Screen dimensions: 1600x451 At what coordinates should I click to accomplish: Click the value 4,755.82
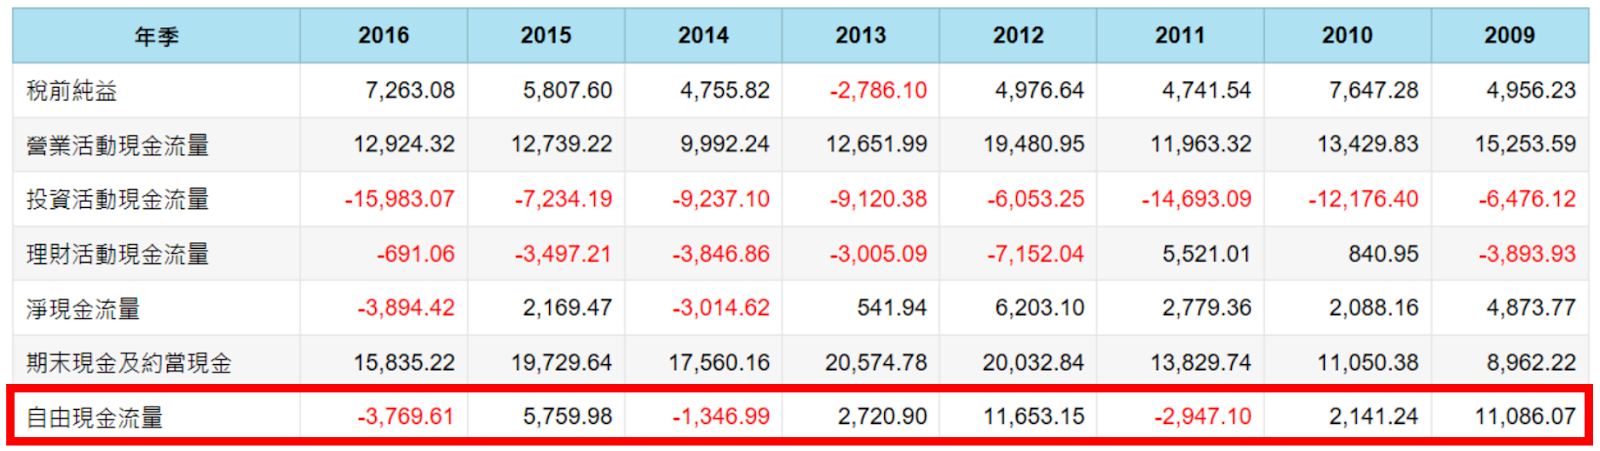pos(725,91)
